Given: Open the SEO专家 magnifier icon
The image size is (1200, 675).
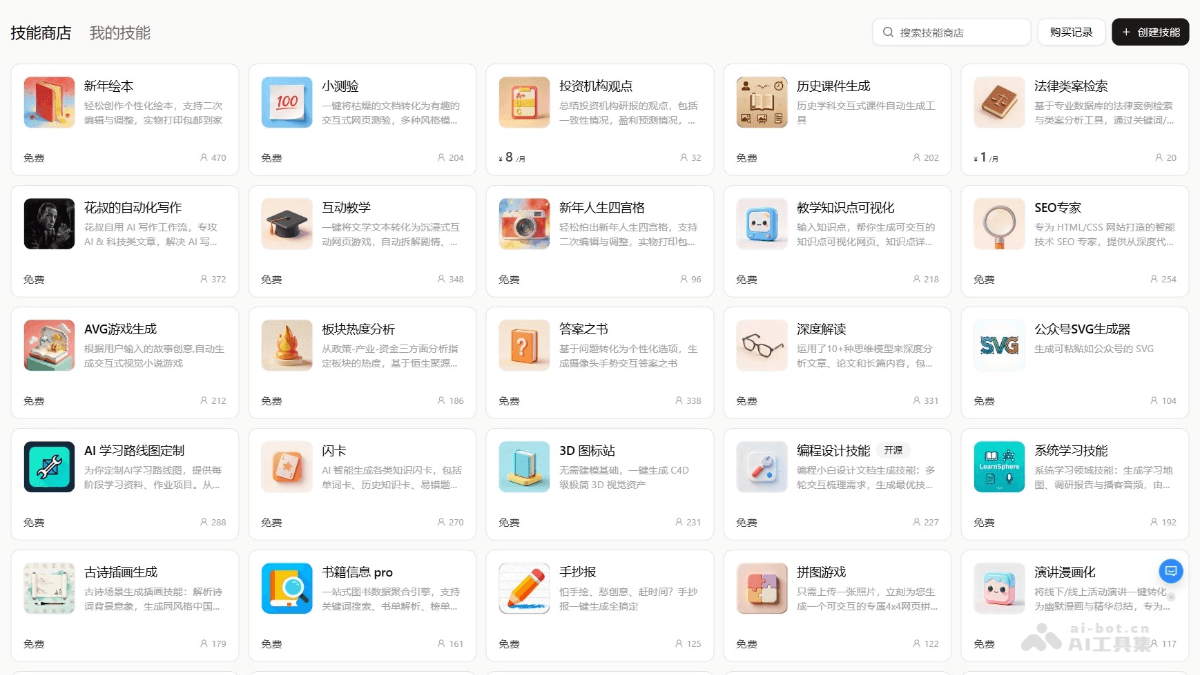Looking at the screenshot, I should (998, 223).
